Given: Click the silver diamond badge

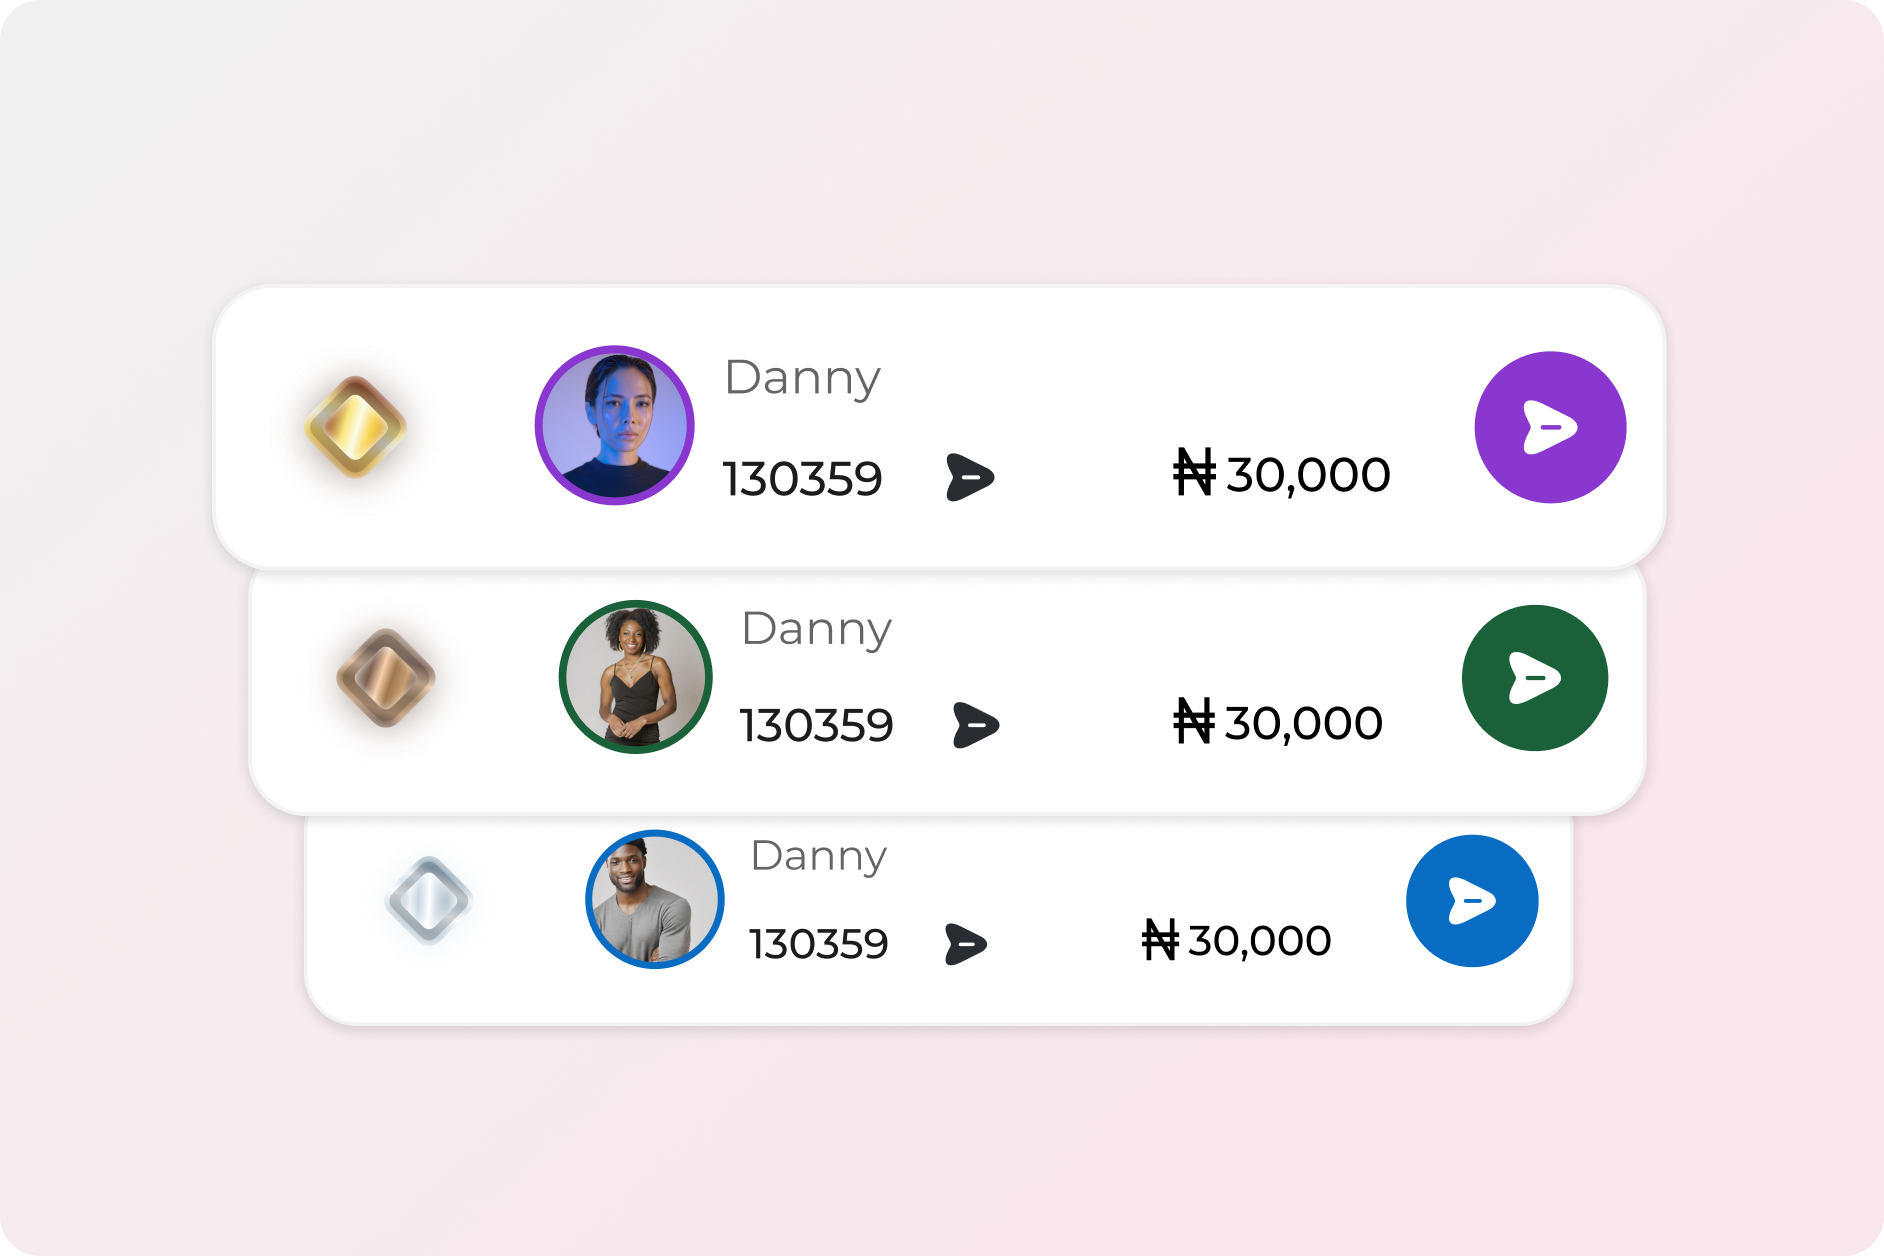Looking at the screenshot, I should coord(428,900).
